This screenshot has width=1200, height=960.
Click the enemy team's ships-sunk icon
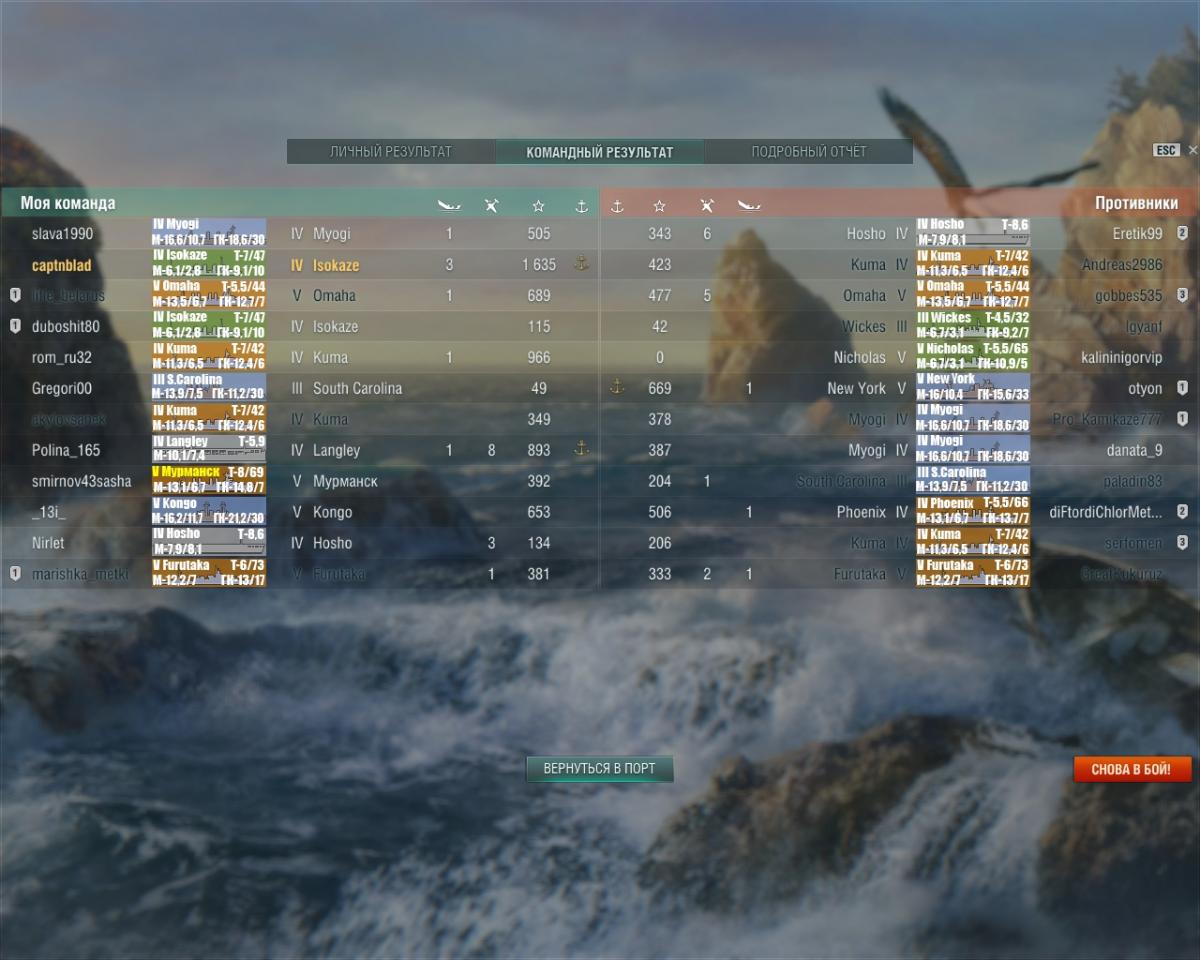749,206
